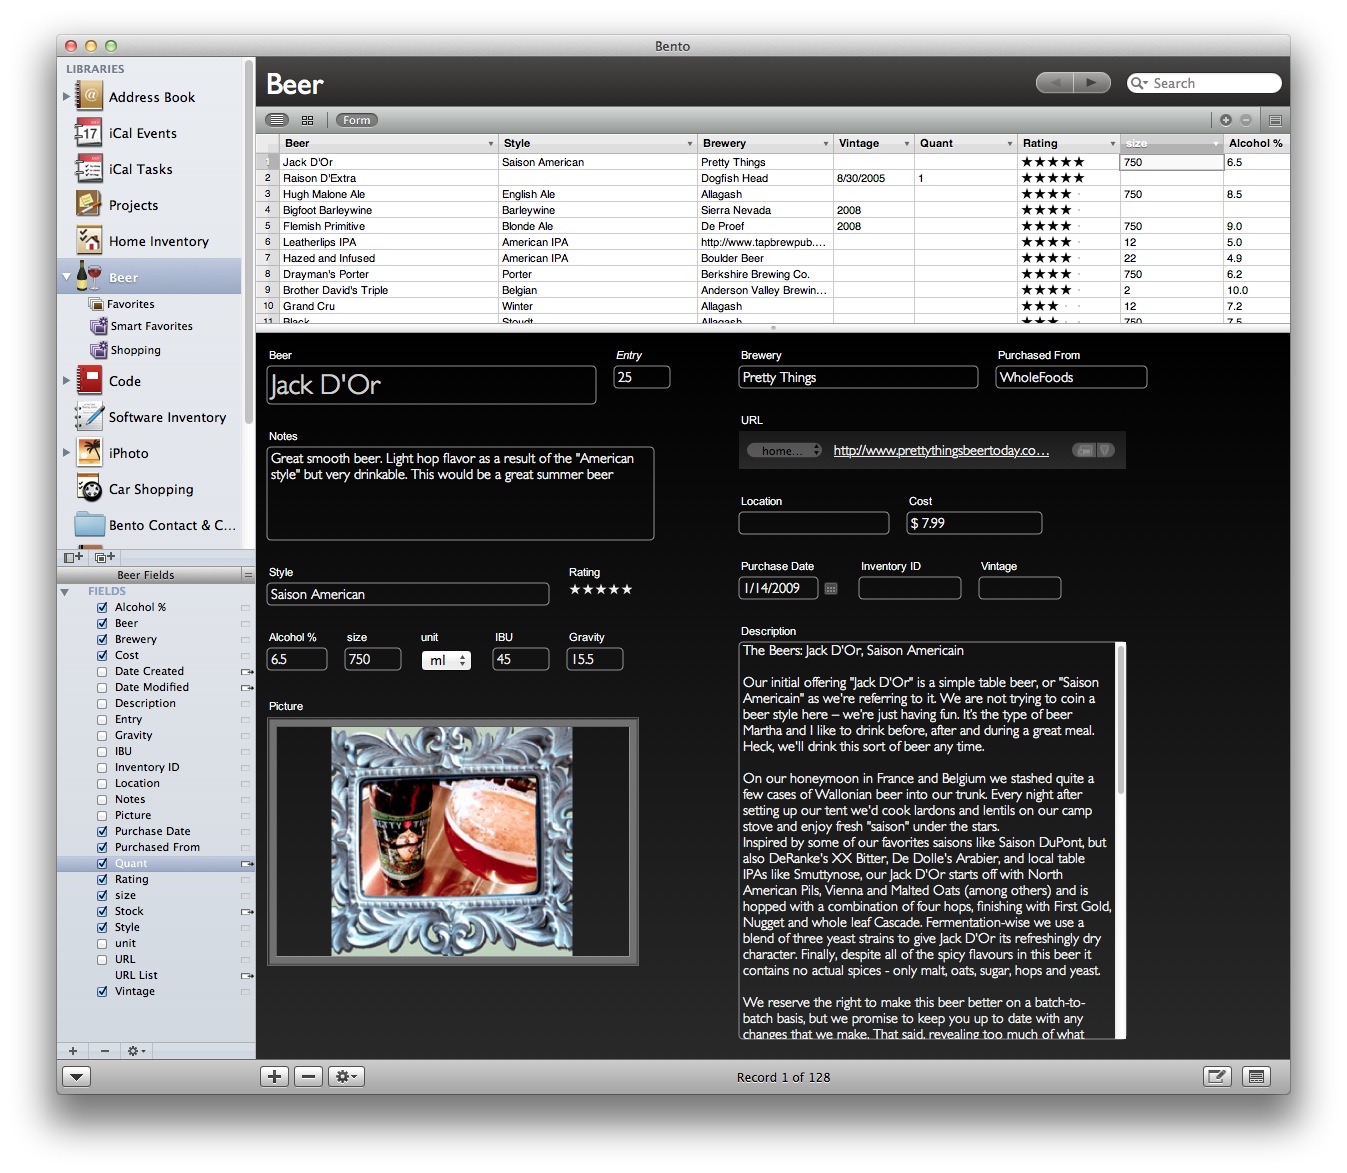1347x1173 pixels.
Task: Click the add new collection icon
Action: pos(104,557)
